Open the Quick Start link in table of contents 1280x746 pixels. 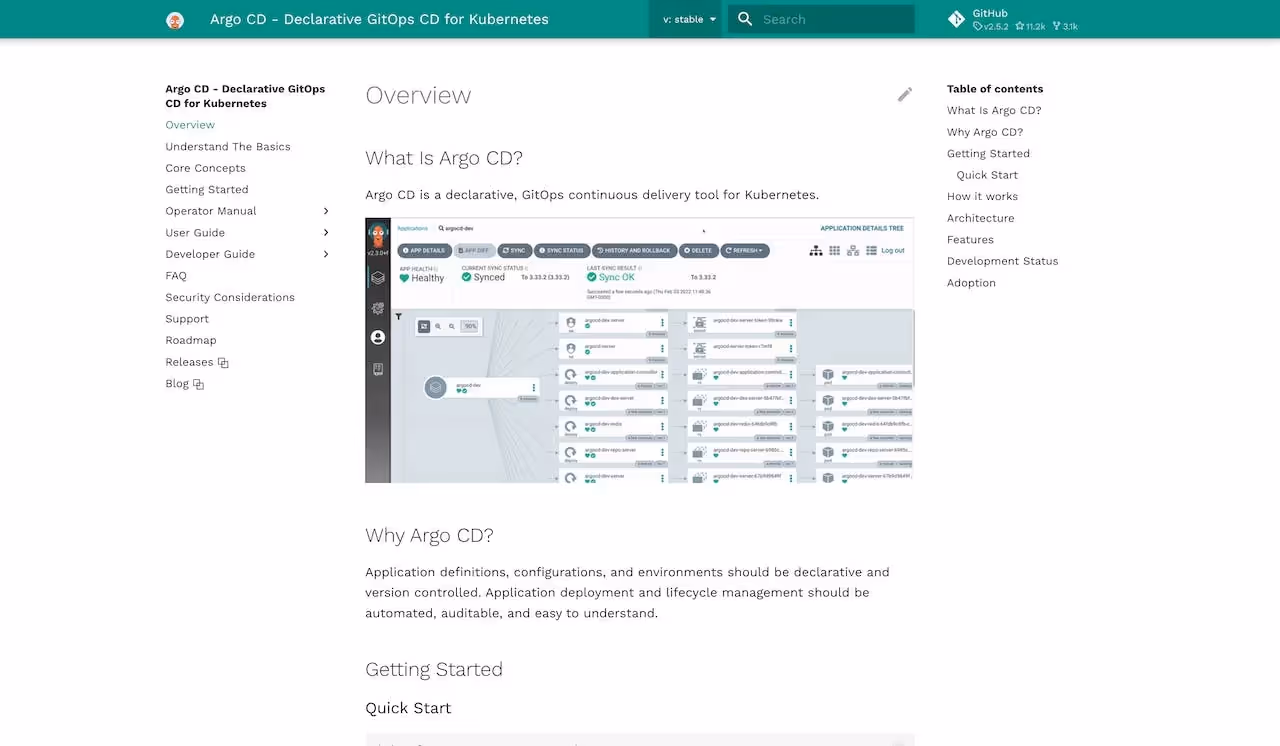[987, 174]
